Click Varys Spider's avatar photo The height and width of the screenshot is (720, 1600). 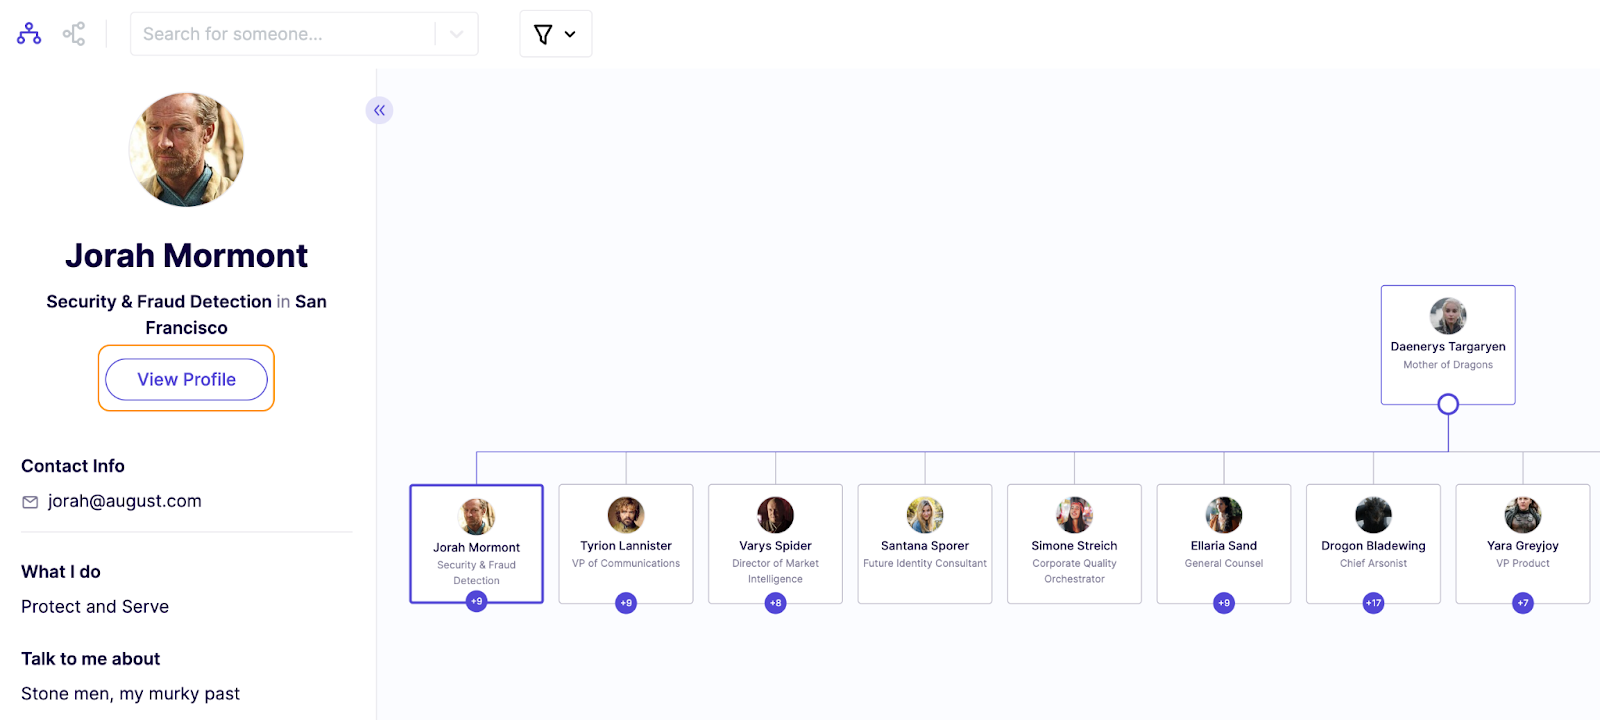[775, 515]
